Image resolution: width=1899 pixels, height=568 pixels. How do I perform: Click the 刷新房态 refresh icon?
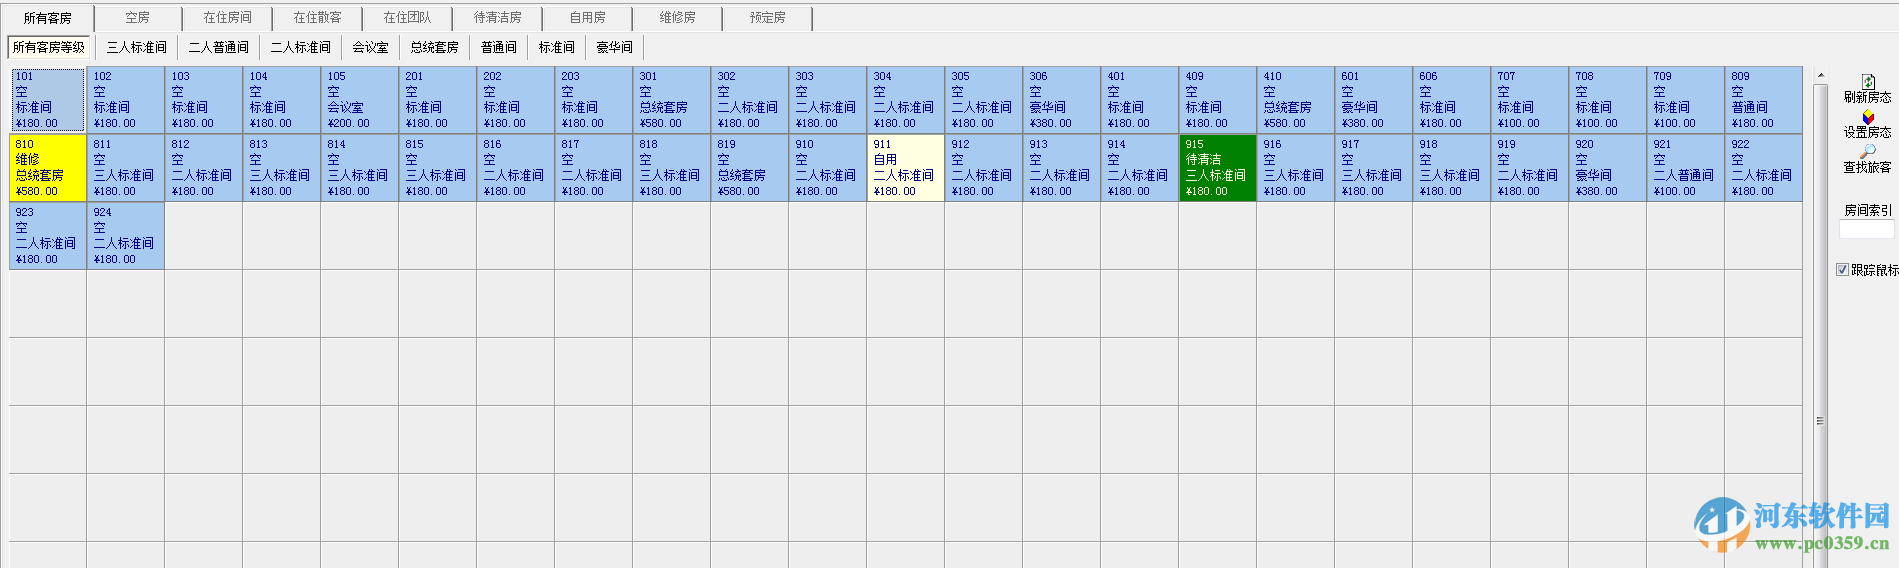[x=1867, y=81]
